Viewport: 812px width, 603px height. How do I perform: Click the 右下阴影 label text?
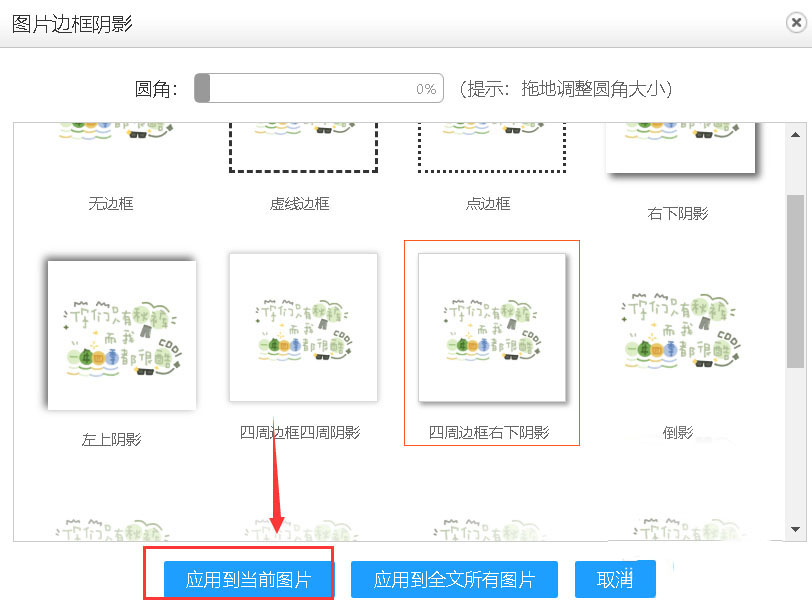click(x=678, y=213)
